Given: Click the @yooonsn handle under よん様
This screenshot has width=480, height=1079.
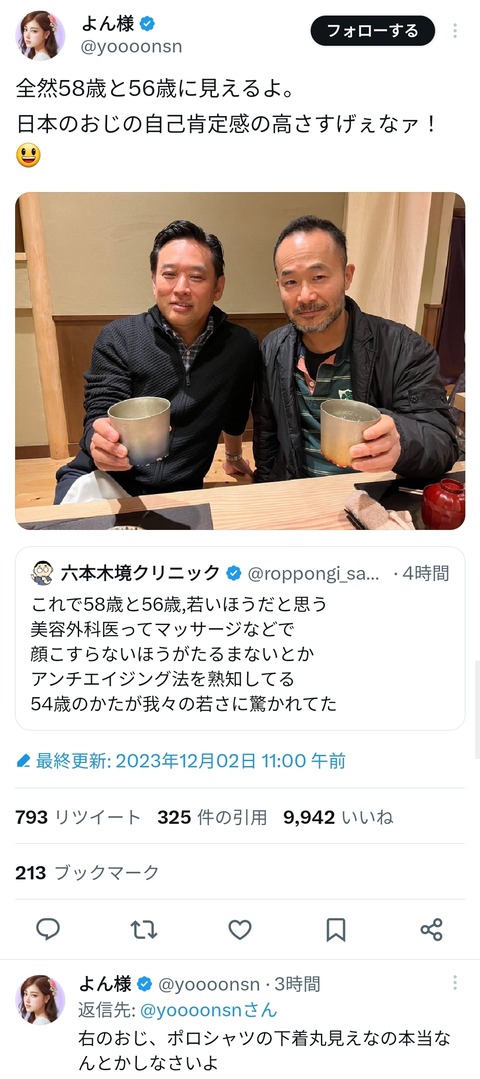Looking at the screenshot, I should click(132, 47).
